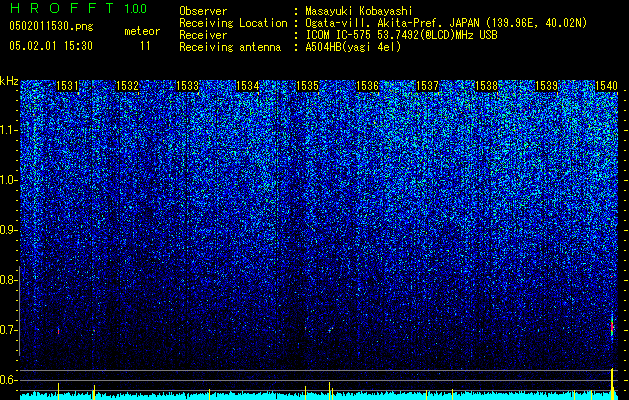Click the 1532 time marker

pos(127,85)
